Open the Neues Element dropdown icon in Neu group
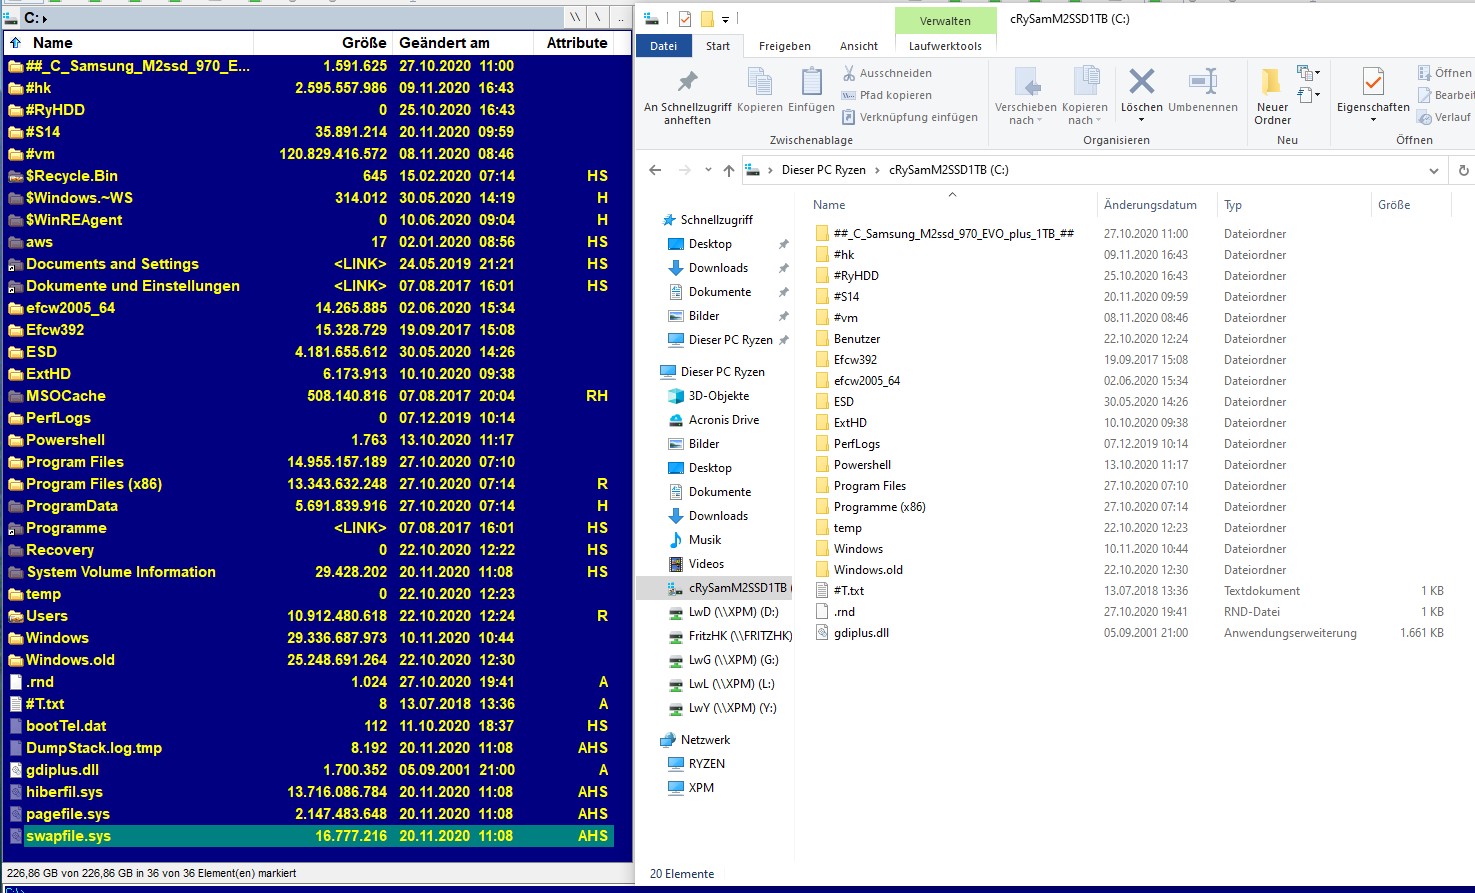 pos(1308,73)
